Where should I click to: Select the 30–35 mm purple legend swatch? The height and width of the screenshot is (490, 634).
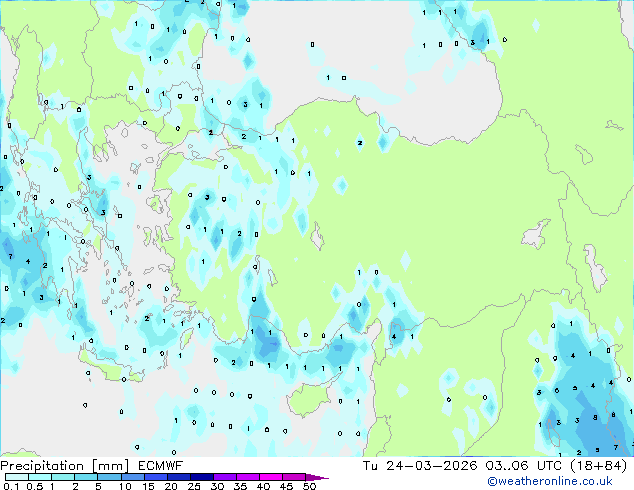pos(225,477)
